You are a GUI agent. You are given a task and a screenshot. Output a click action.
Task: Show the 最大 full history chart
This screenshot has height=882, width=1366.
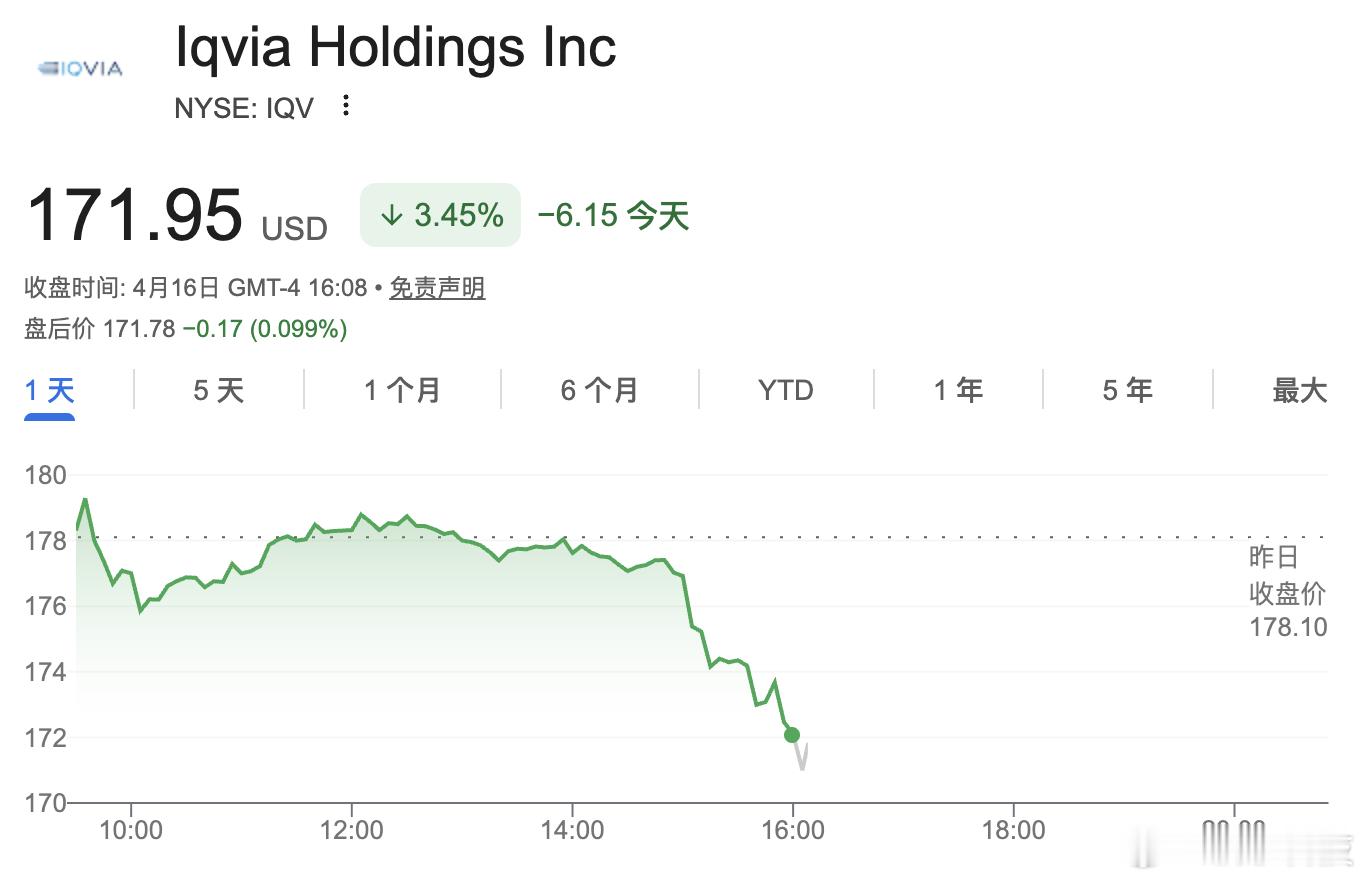pyautogui.click(x=1299, y=390)
